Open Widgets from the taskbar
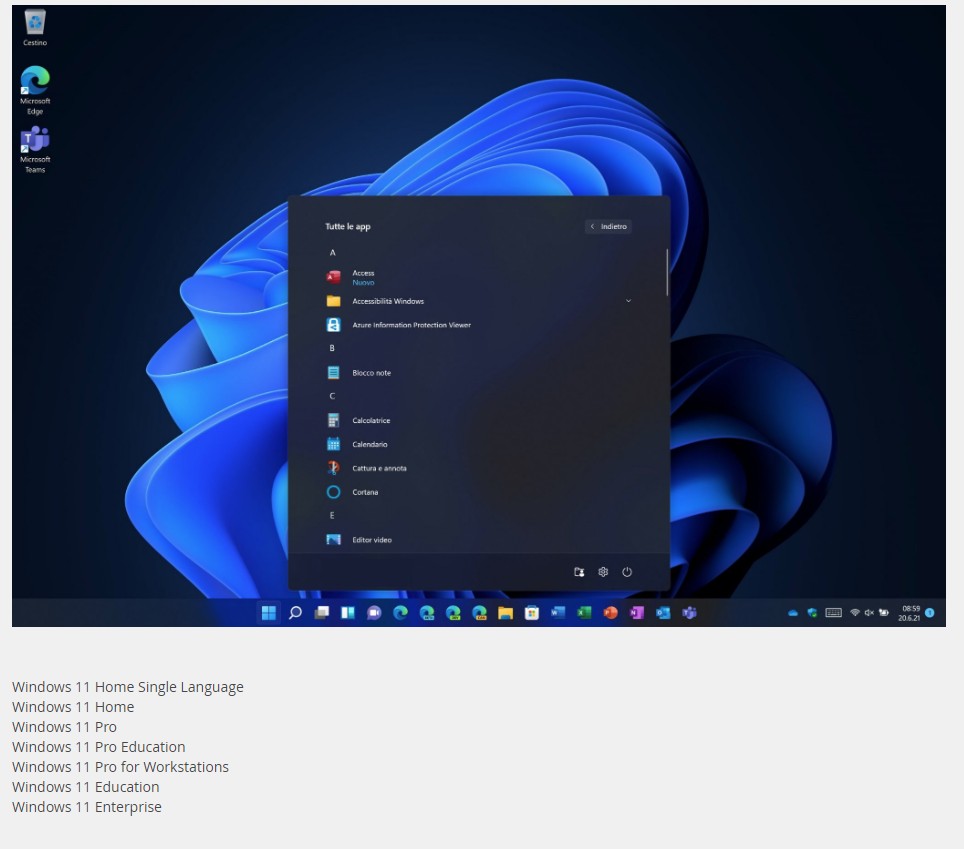 coord(348,613)
